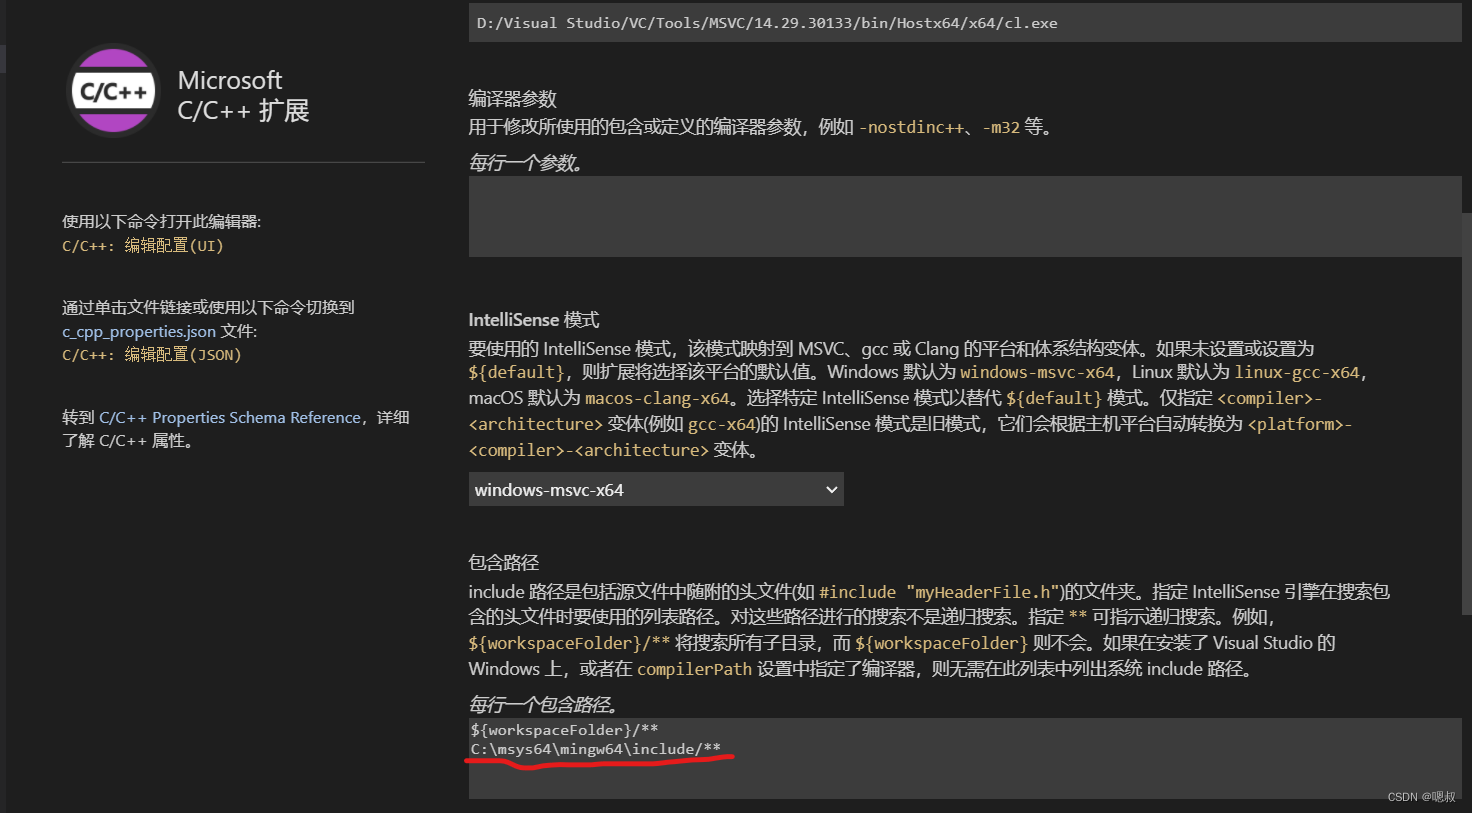Open the C/C++ Properties Schema Reference link
Screen dimensions: 1472x813
[x=230, y=417]
